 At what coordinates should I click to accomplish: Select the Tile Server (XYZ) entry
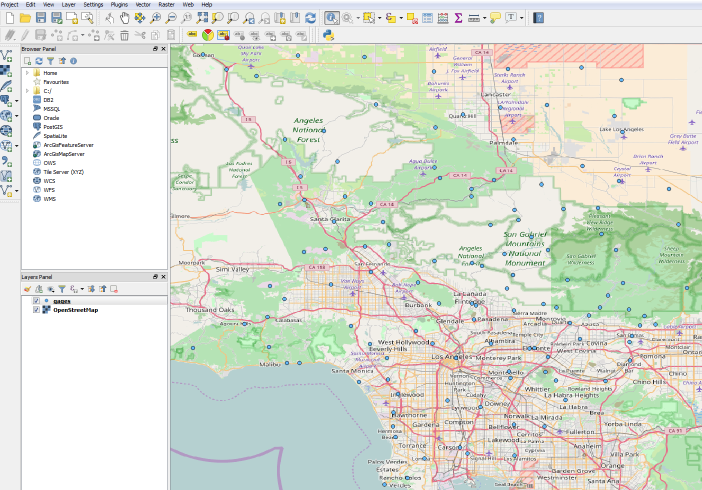pyautogui.click(x=64, y=172)
